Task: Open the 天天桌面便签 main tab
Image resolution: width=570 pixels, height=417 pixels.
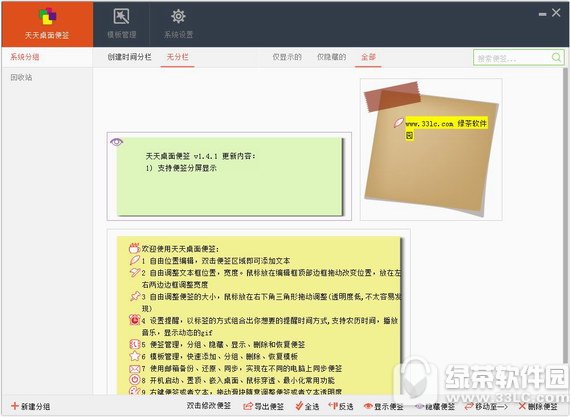Action: pos(47,24)
